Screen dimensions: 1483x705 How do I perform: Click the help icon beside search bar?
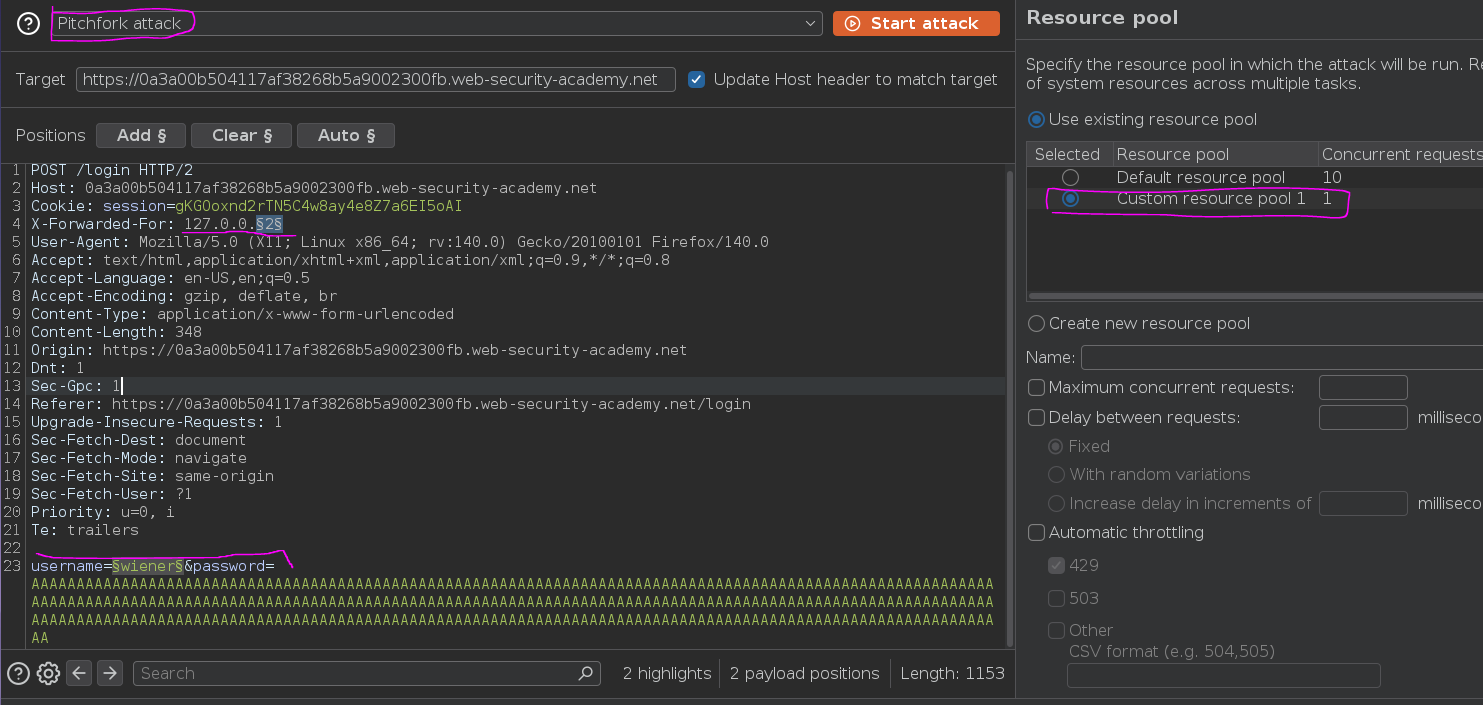19,673
